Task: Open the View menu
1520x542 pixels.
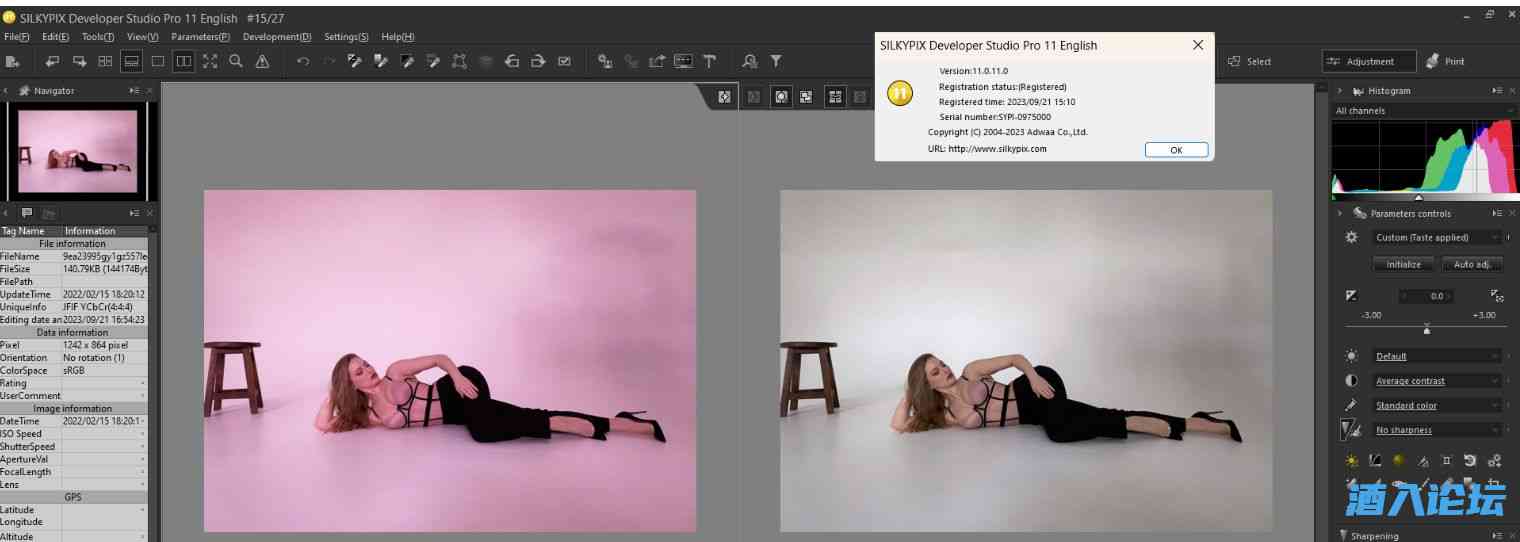Action: pos(143,37)
